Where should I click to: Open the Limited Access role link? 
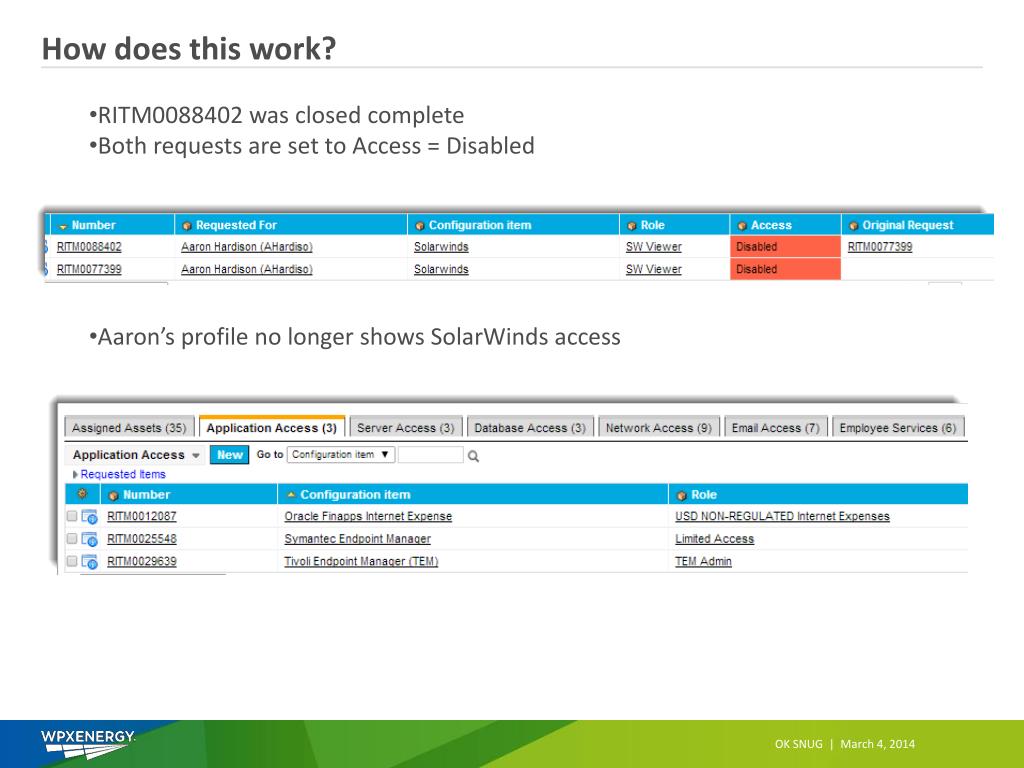click(x=714, y=539)
